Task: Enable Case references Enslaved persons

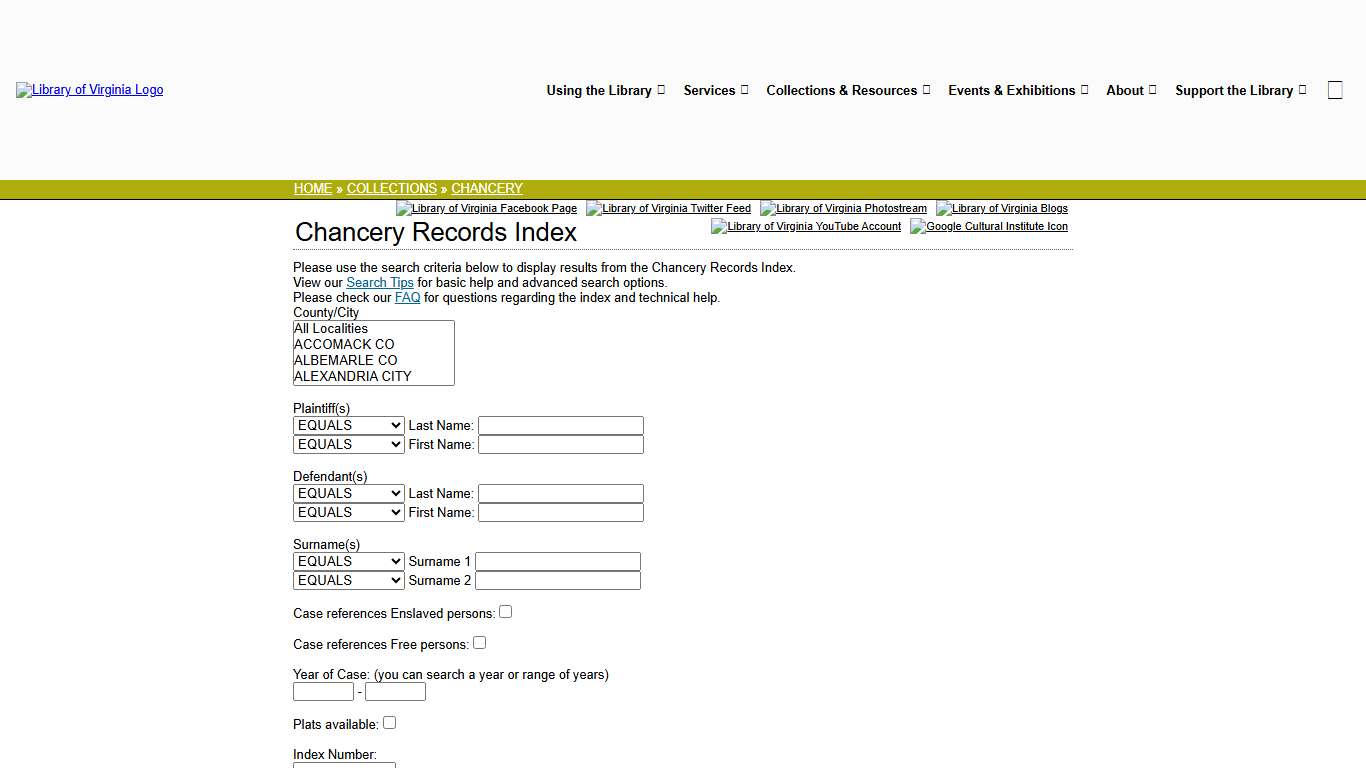Action: point(505,611)
